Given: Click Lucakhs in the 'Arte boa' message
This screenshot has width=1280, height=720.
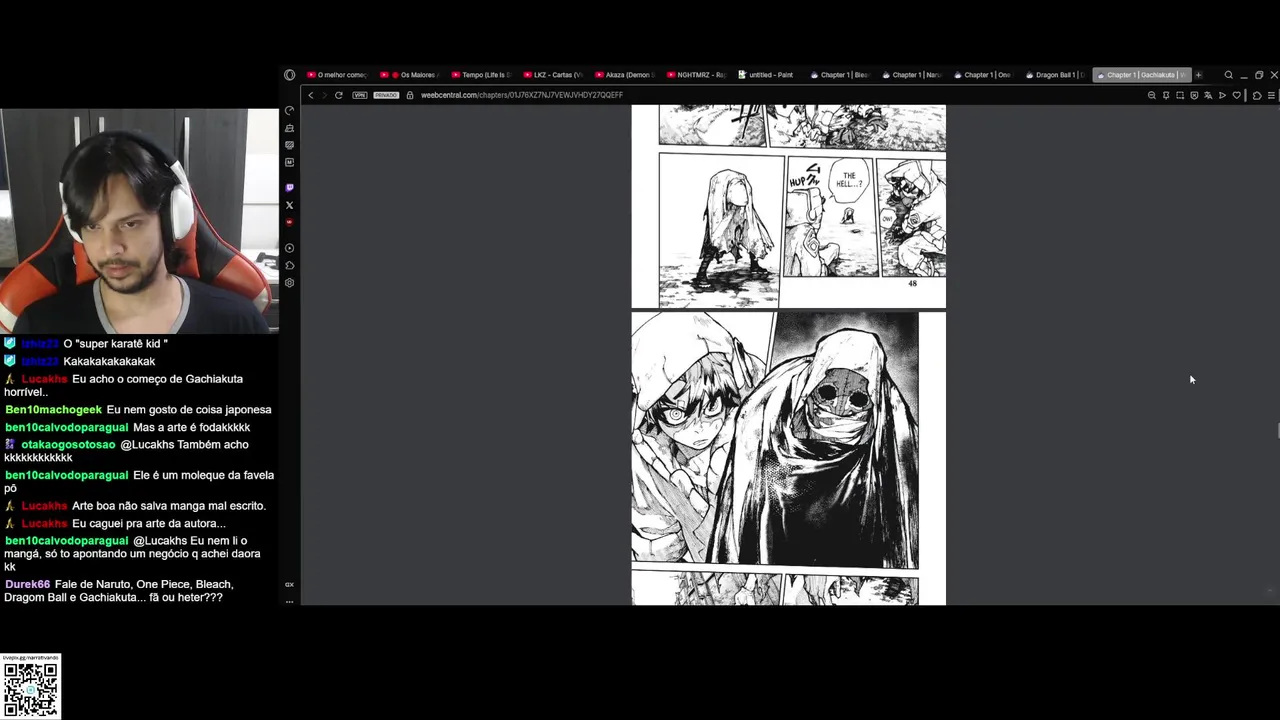Looking at the screenshot, I should (x=45, y=506).
